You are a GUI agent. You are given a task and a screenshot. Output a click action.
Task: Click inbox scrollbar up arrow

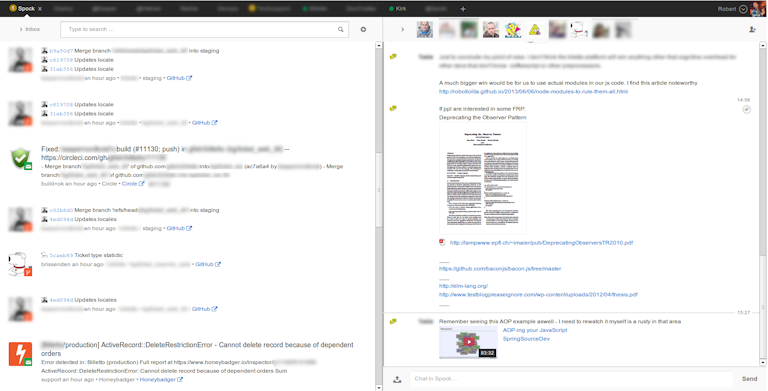coord(379,45)
